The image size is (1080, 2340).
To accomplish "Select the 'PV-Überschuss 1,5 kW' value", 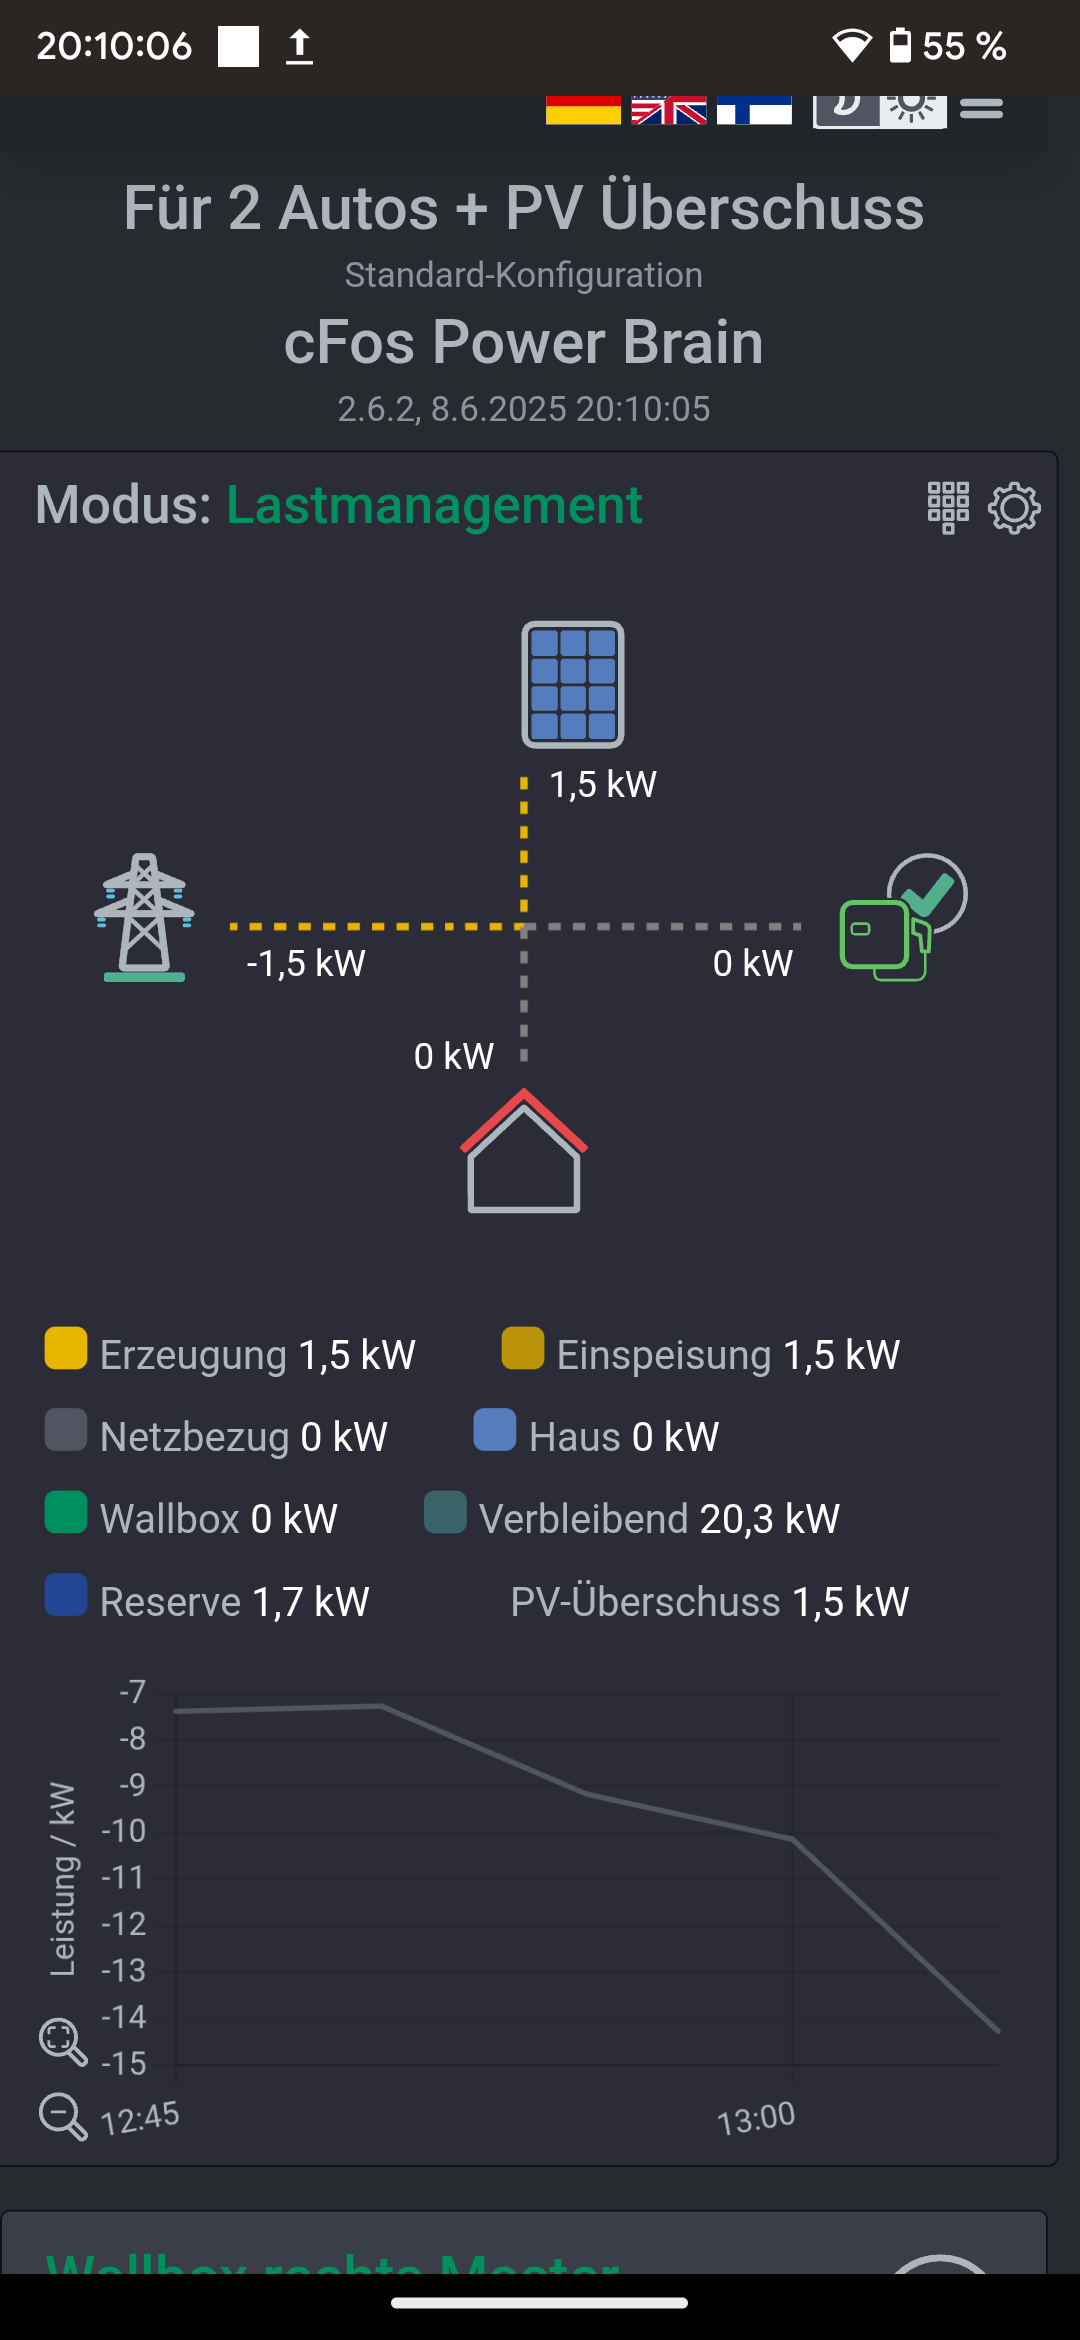I will pyautogui.click(x=710, y=1602).
